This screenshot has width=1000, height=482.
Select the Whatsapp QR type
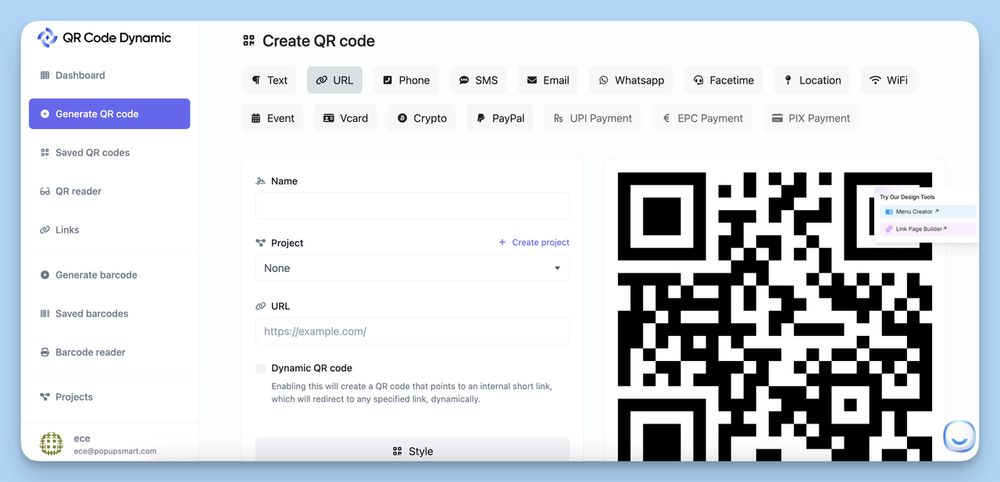631,80
